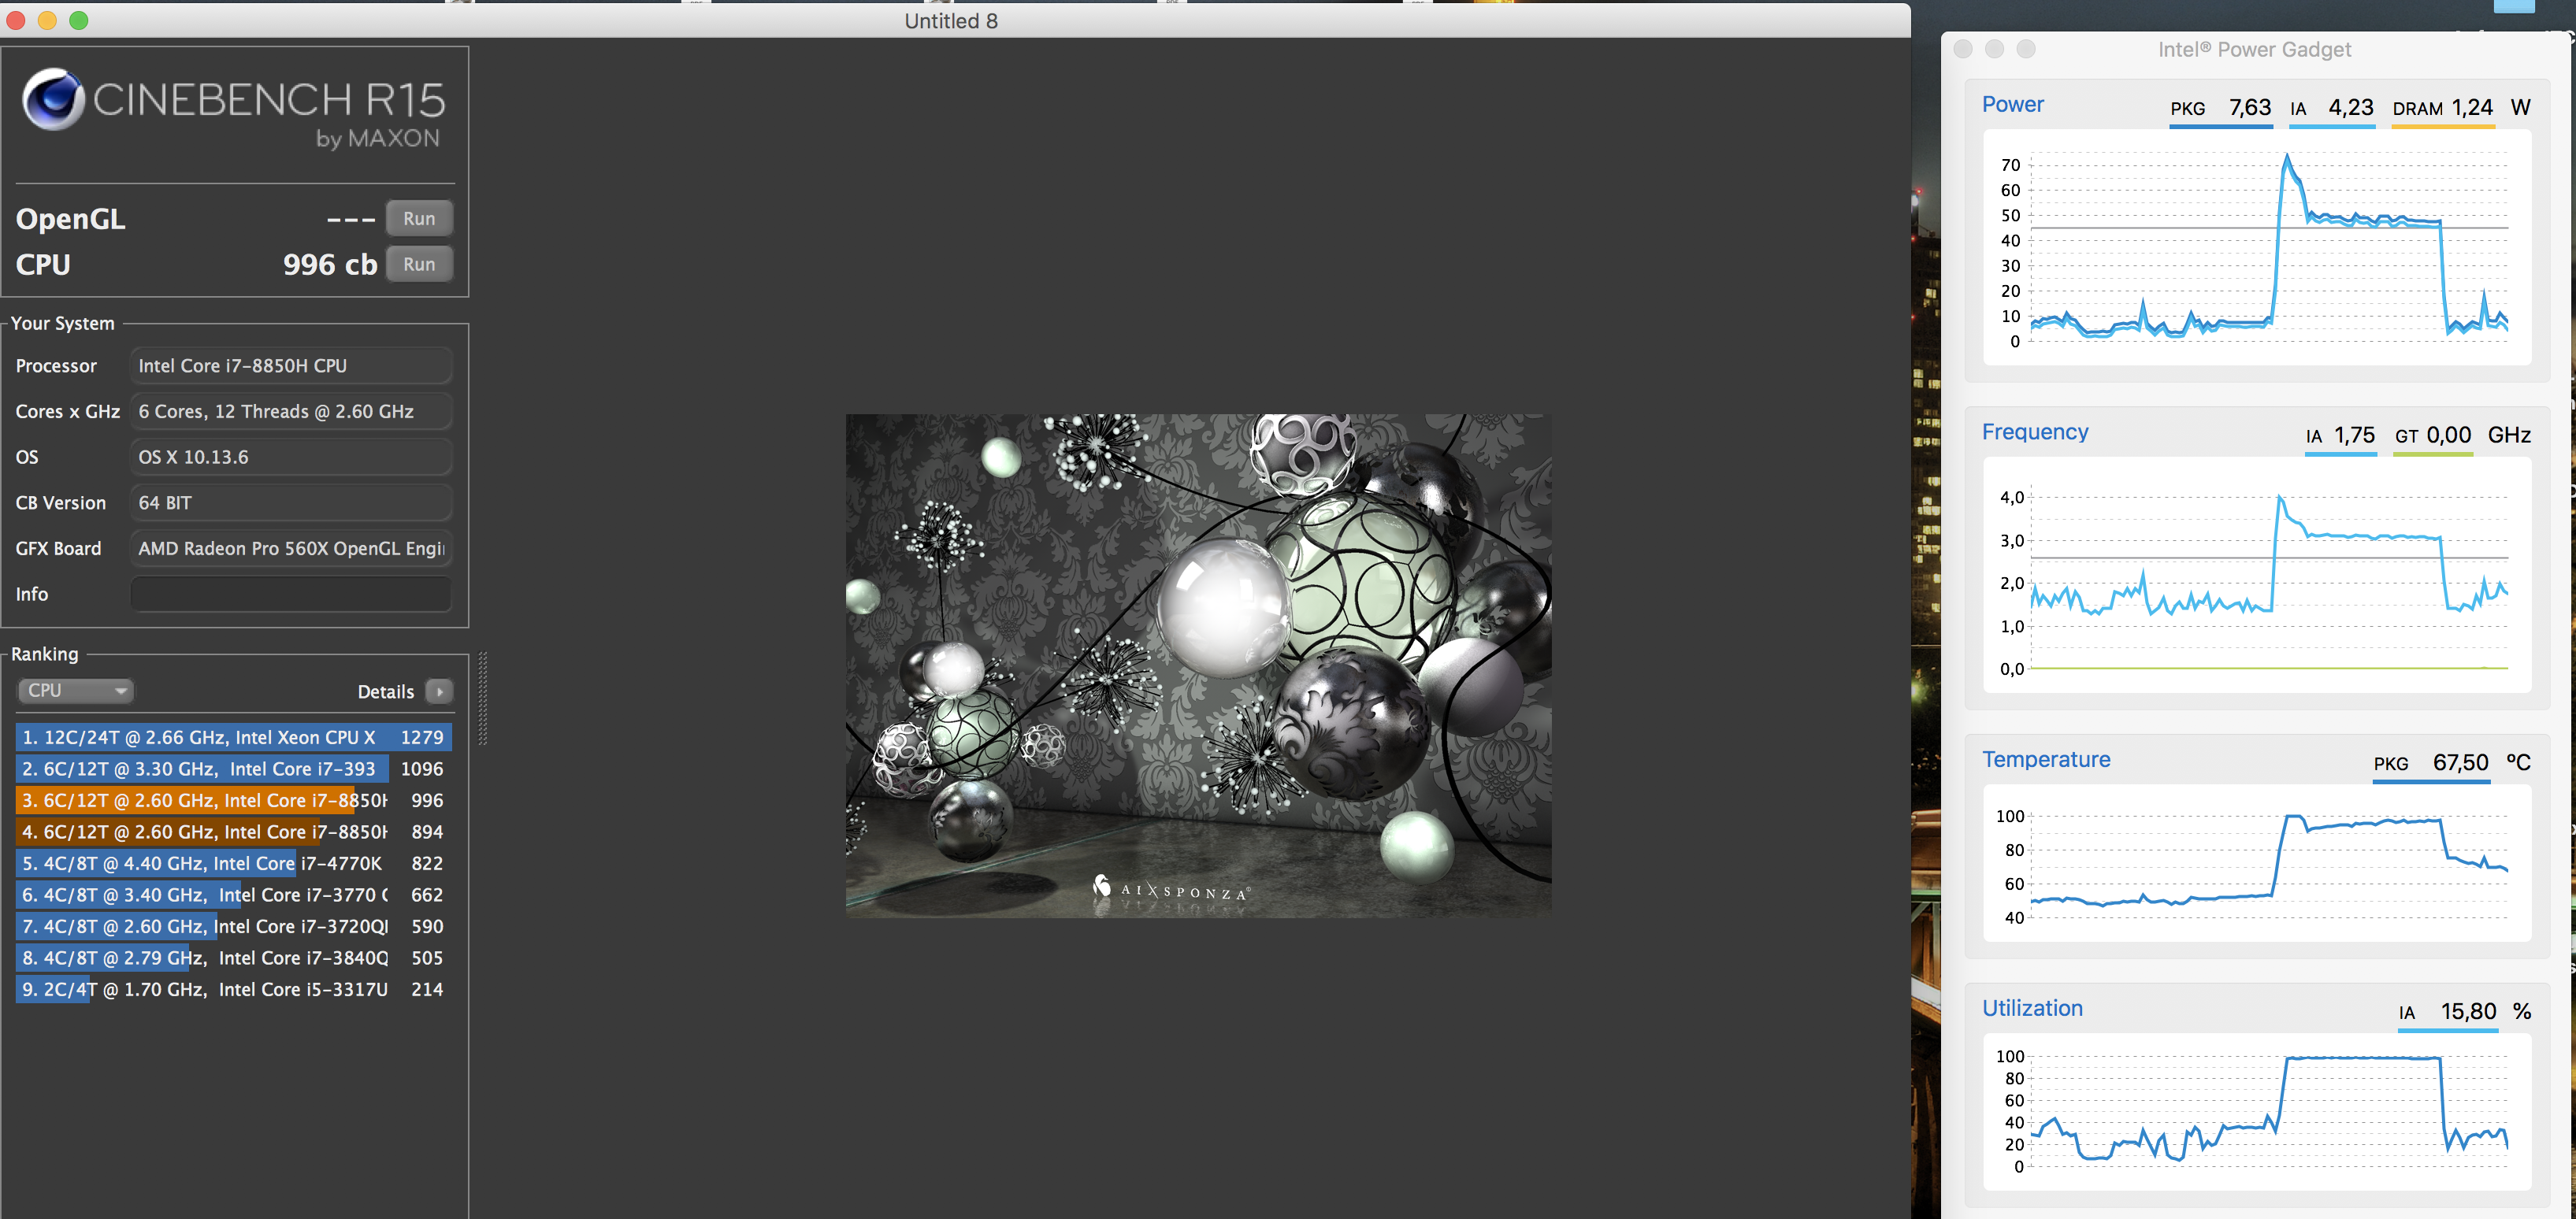Viewport: 2576px width, 1219px height.
Task: Click the Info text field
Action: pos(291,594)
